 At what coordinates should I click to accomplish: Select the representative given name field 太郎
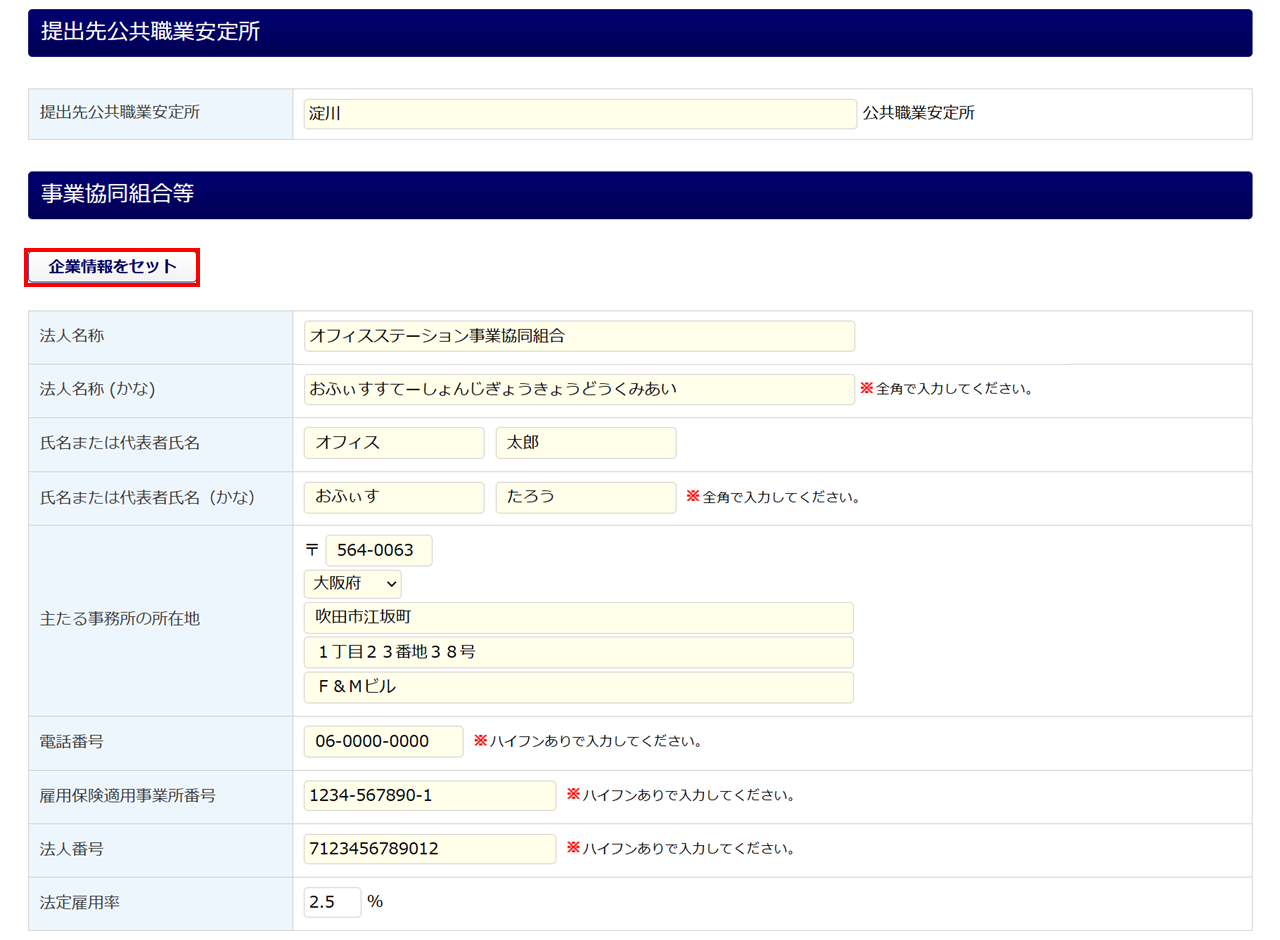(585, 443)
